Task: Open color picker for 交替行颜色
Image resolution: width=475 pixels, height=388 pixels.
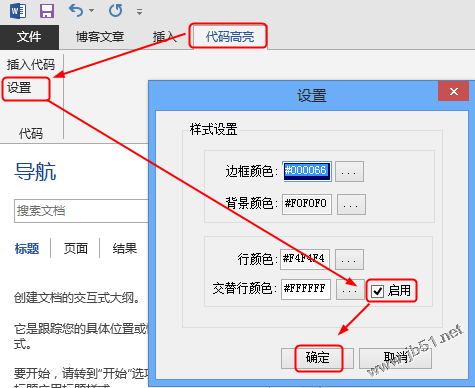Action: (350, 290)
